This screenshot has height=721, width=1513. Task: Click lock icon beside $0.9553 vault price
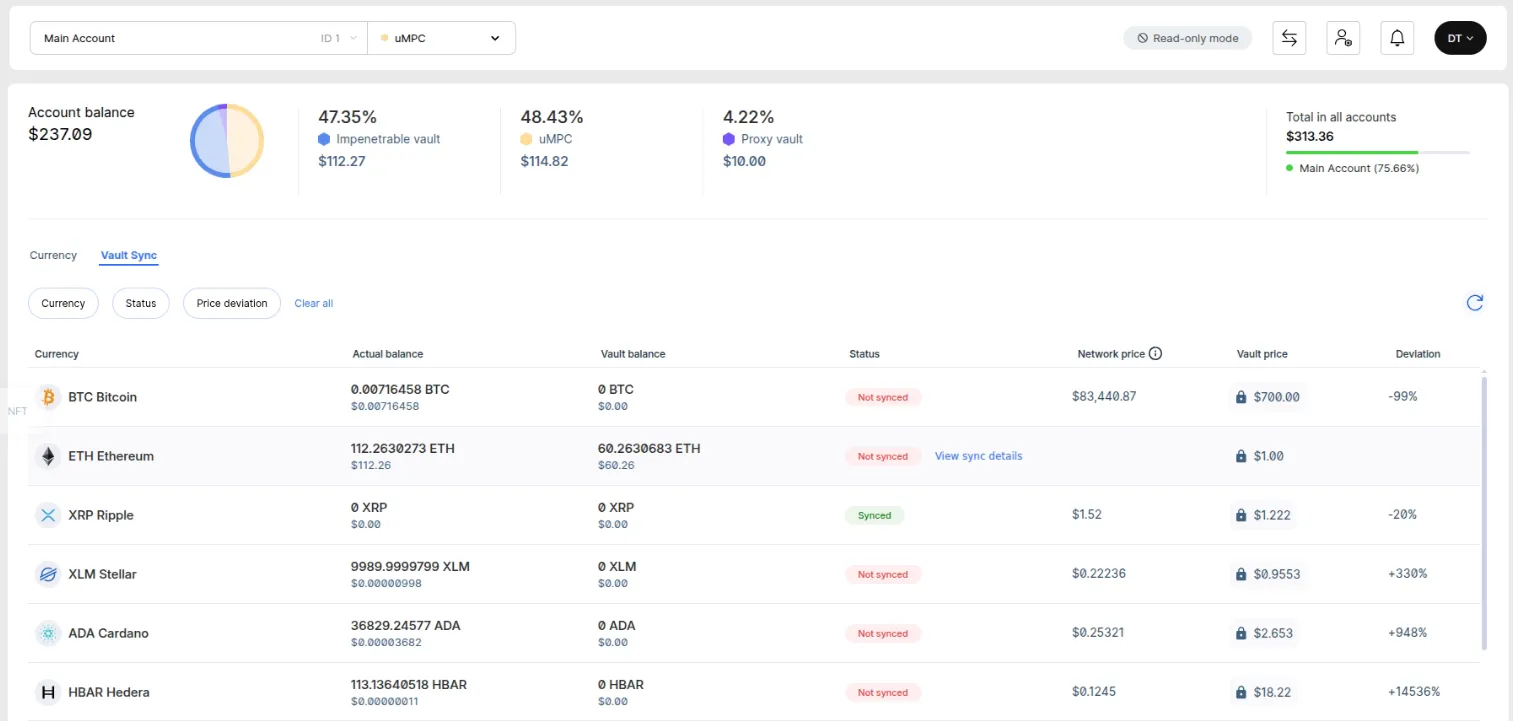point(1241,574)
